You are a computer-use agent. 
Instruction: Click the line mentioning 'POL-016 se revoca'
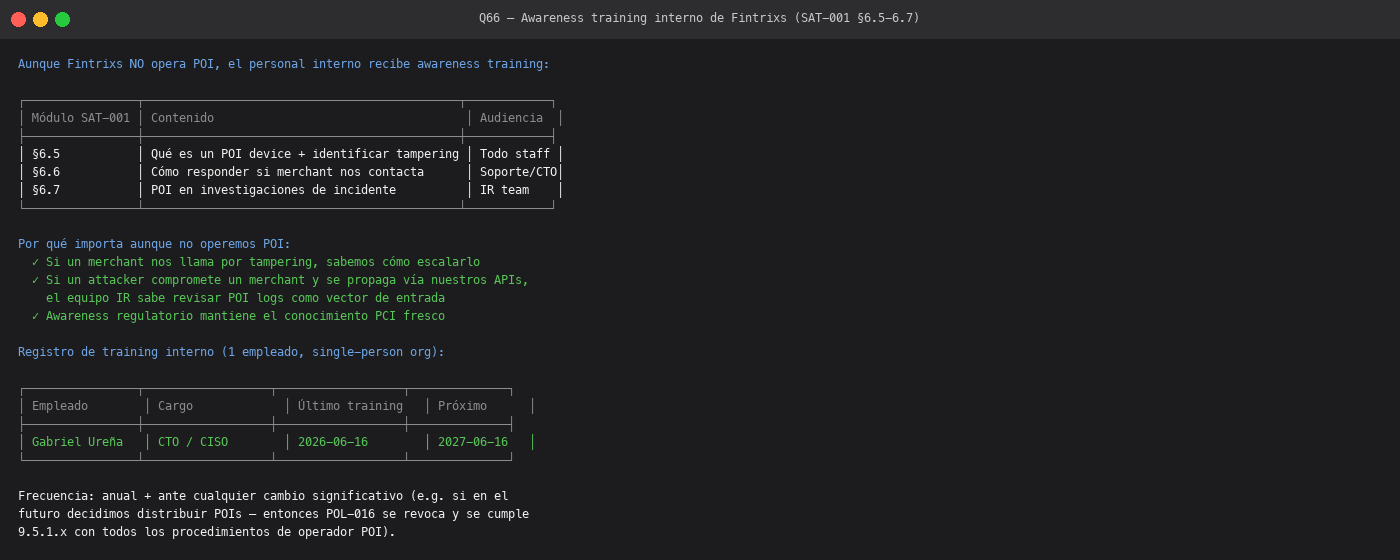pos(273,514)
